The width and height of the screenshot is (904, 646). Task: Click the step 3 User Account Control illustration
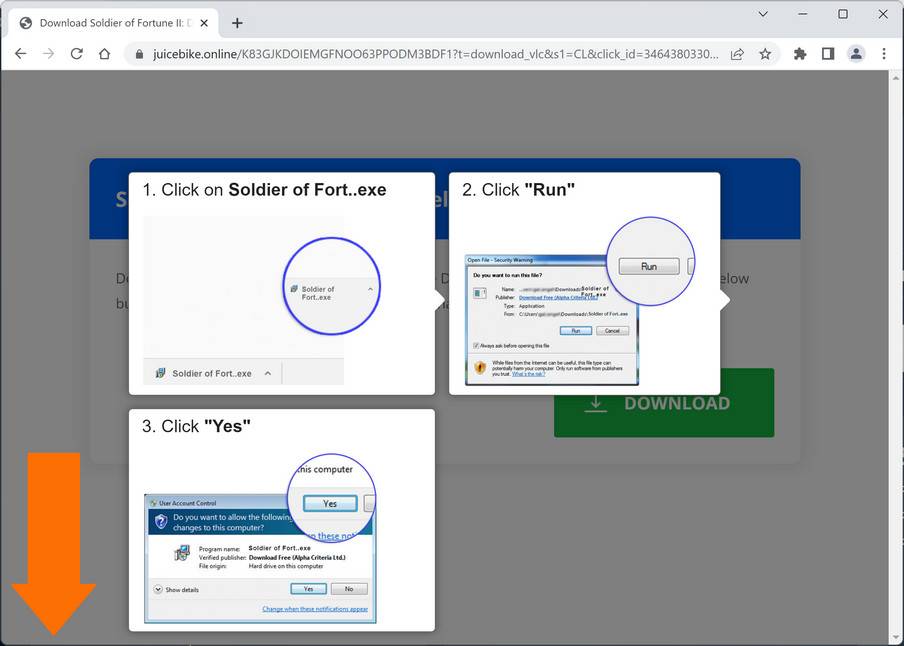260,539
